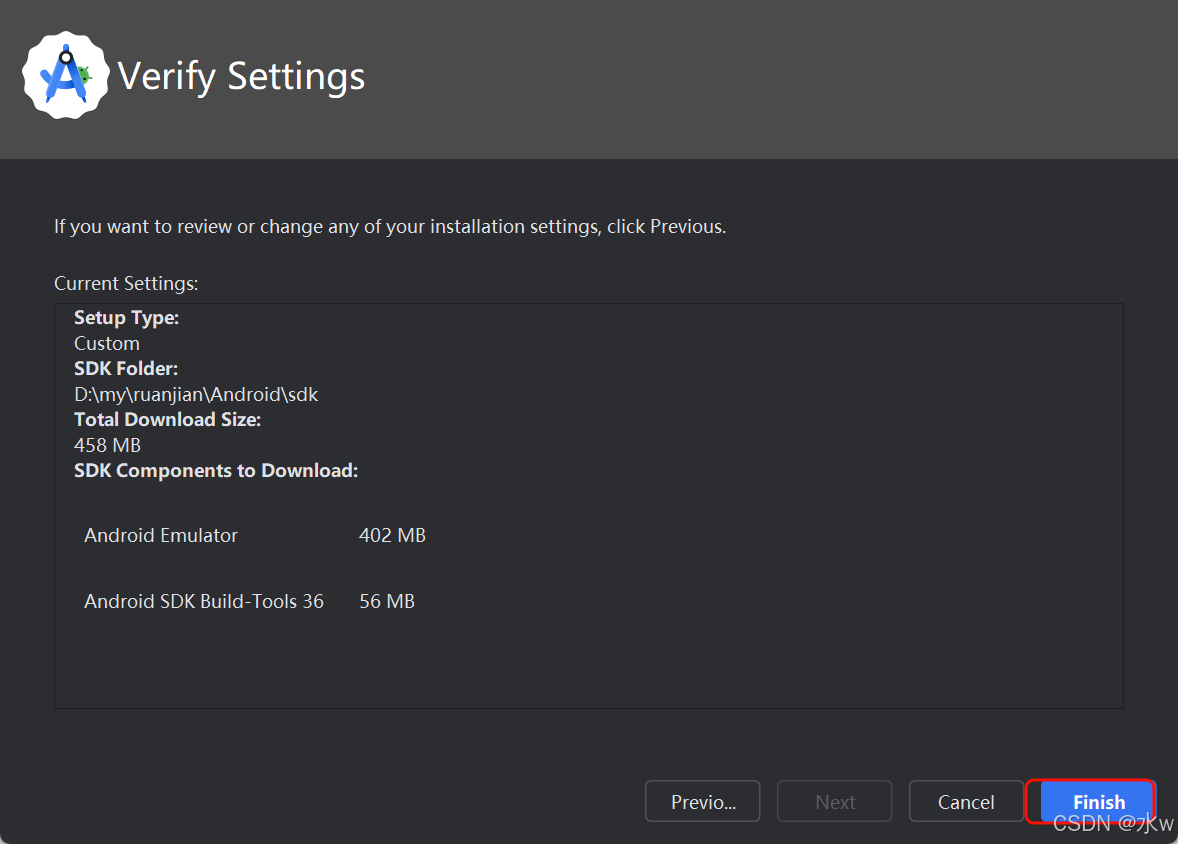Click the SDK Folder label
This screenshot has width=1178, height=844.
coord(125,369)
